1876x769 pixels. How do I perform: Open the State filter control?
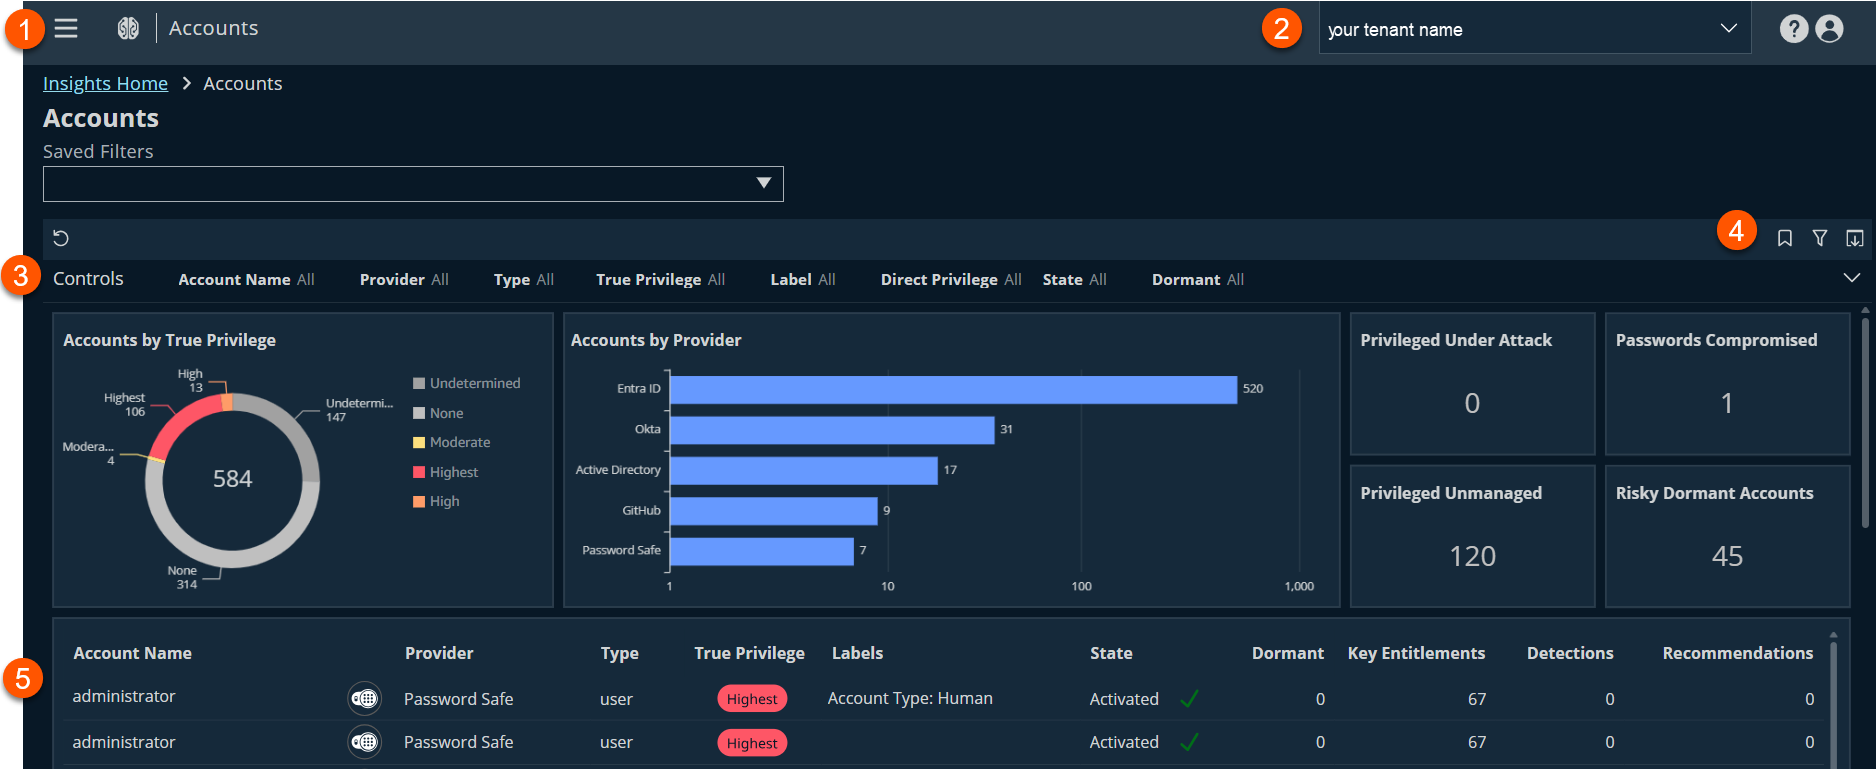pos(1074,280)
